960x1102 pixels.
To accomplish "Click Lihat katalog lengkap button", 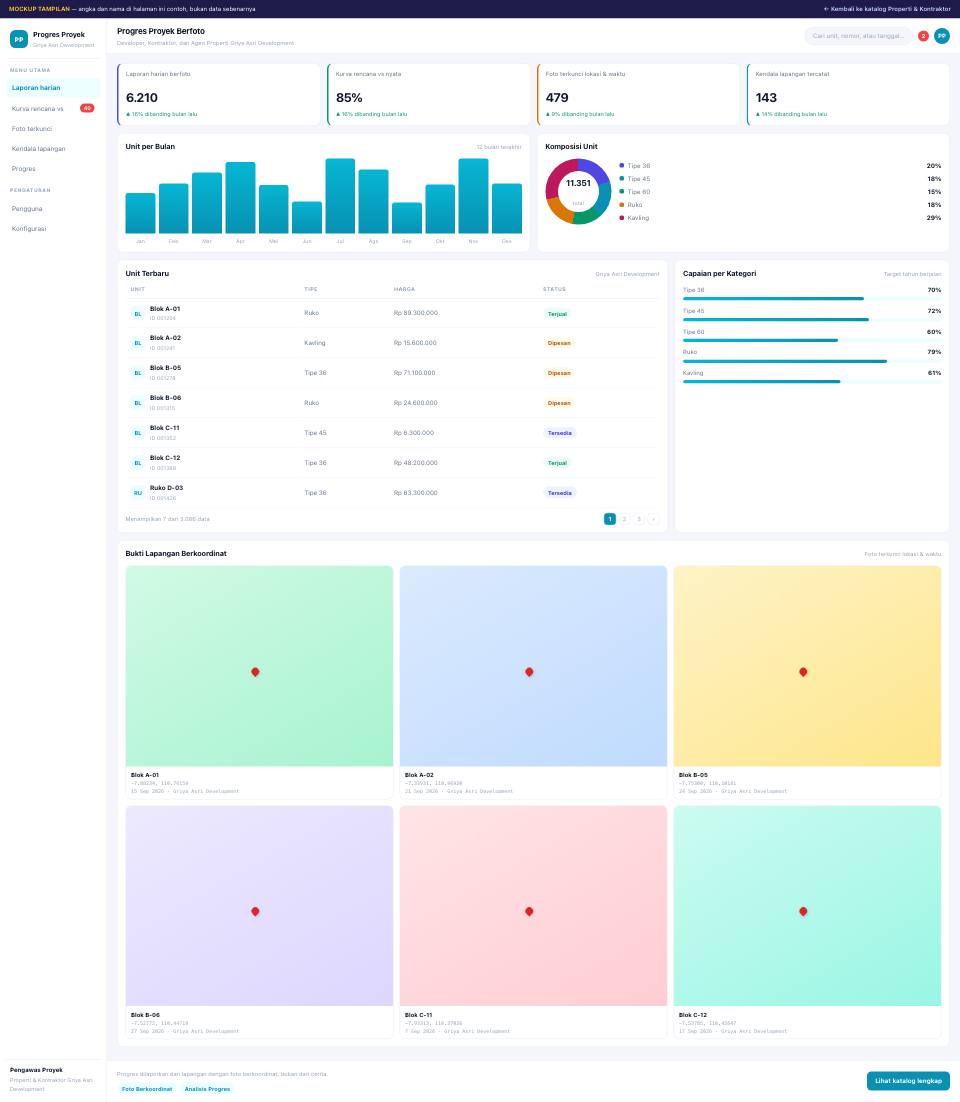I will tap(908, 1081).
